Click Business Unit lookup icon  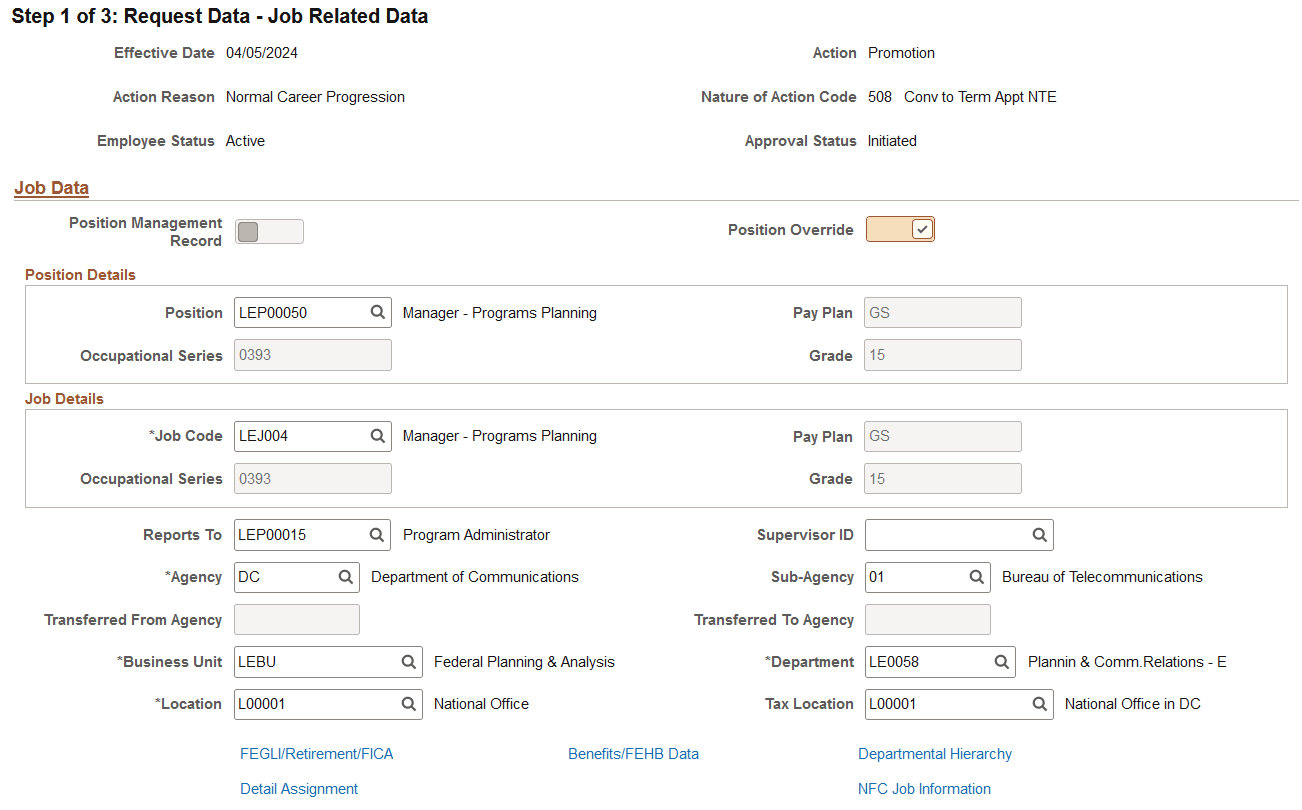pyautogui.click(x=409, y=662)
